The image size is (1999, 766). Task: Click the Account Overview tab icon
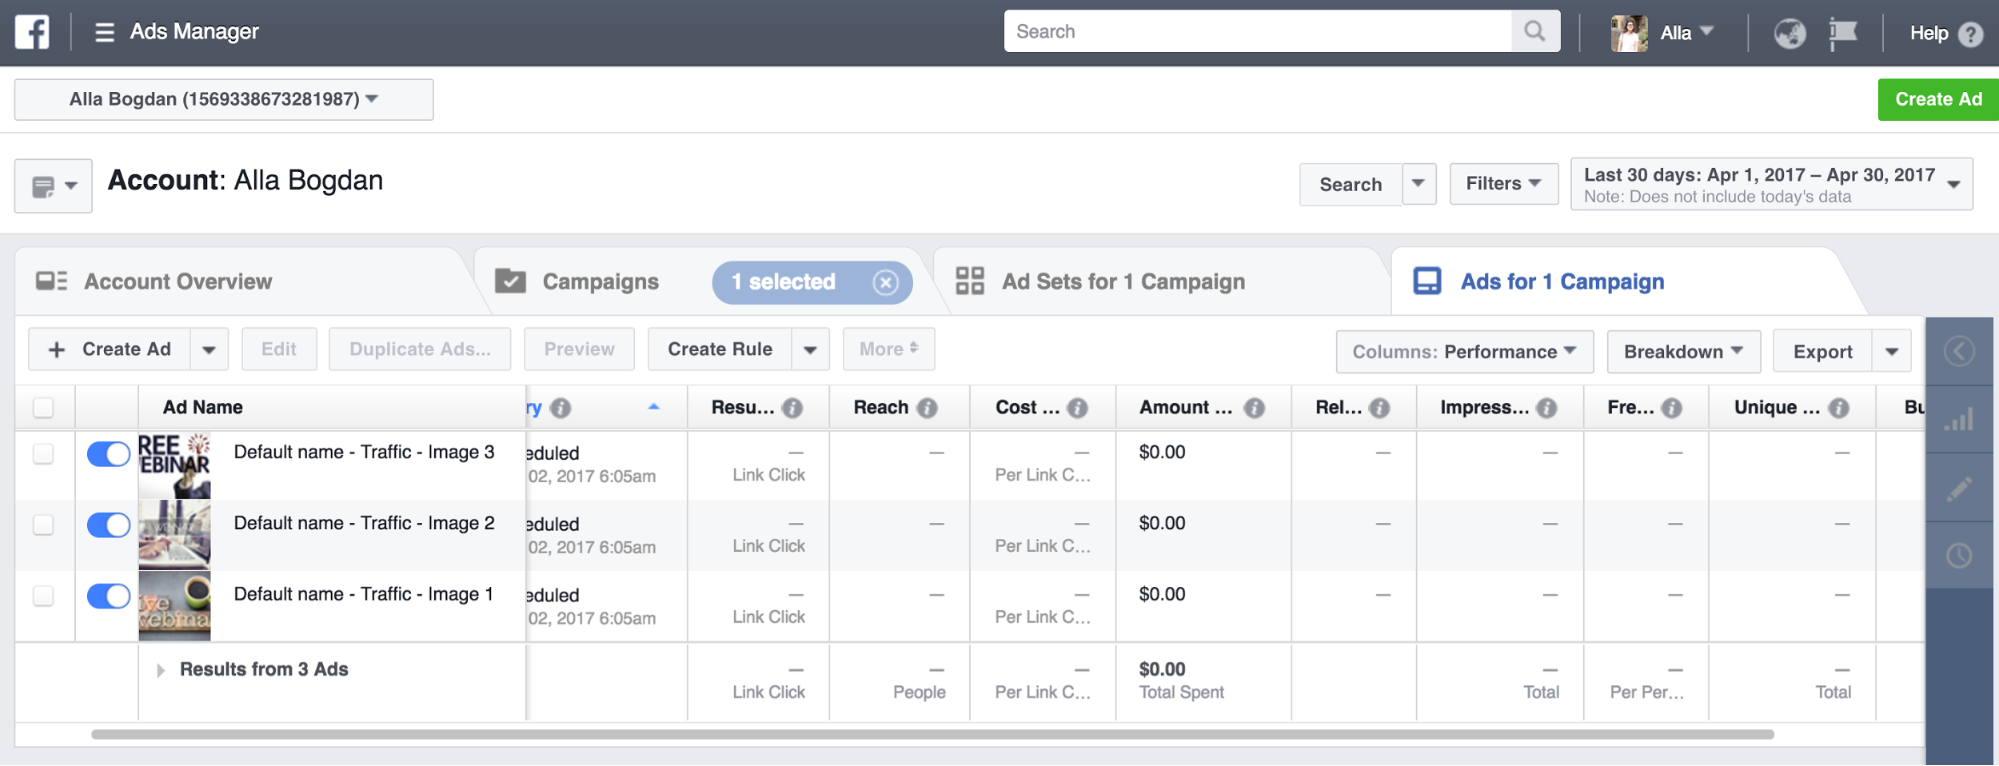51,281
